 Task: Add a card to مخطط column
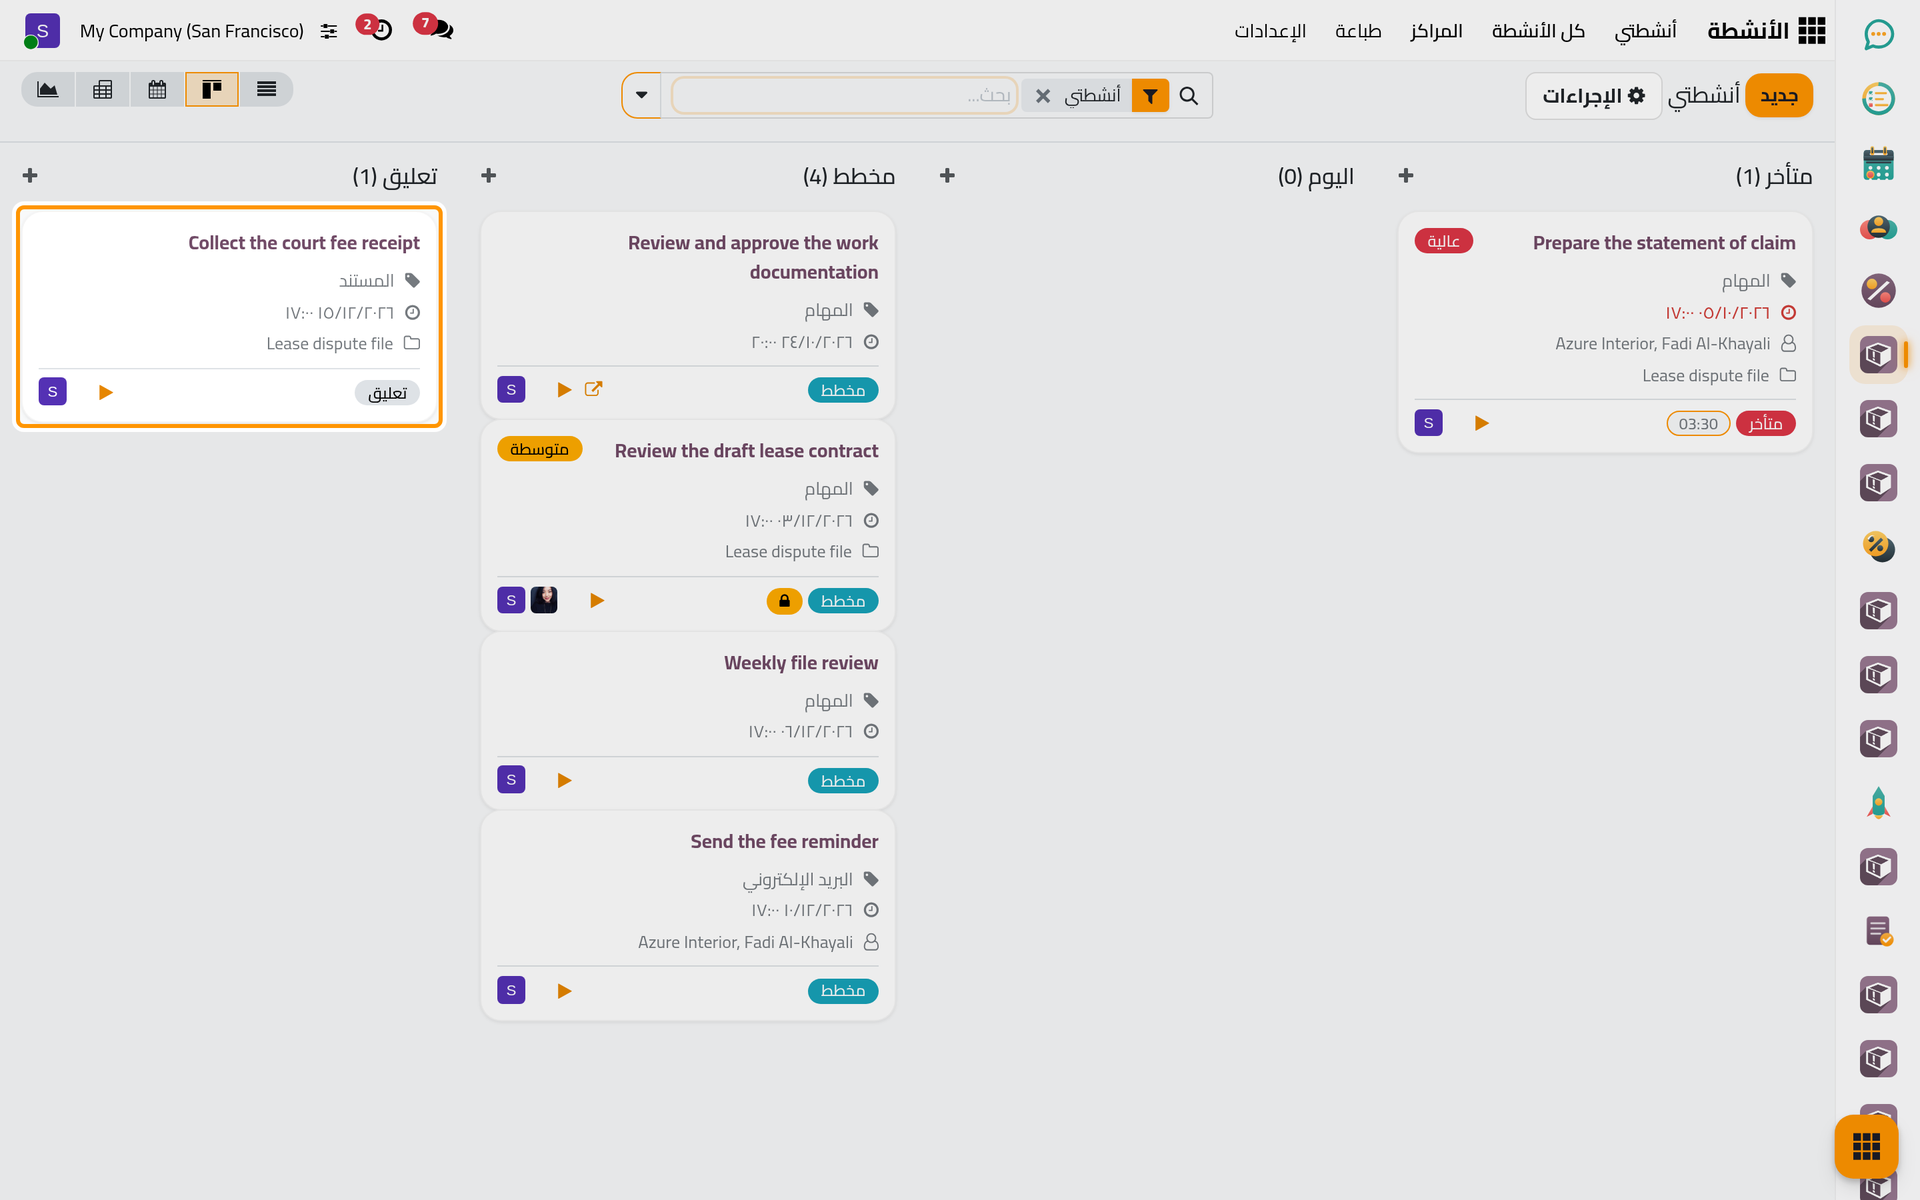click(489, 176)
